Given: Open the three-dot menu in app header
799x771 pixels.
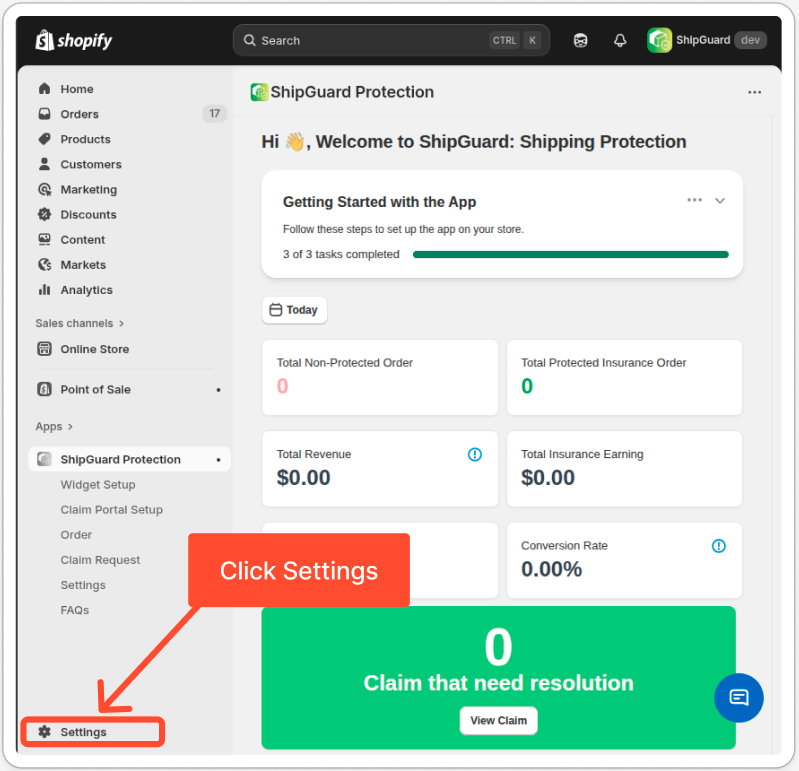Looking at the screenshot, I should pos(755,92).
